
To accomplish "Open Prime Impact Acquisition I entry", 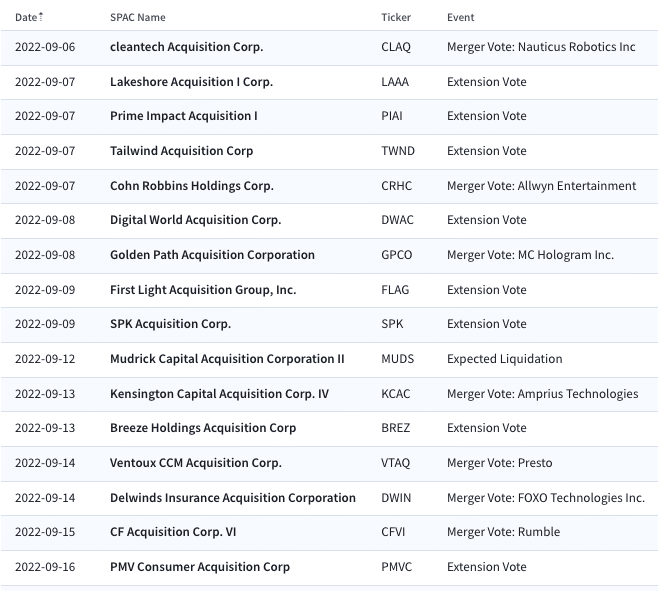I will coord(184,116).
